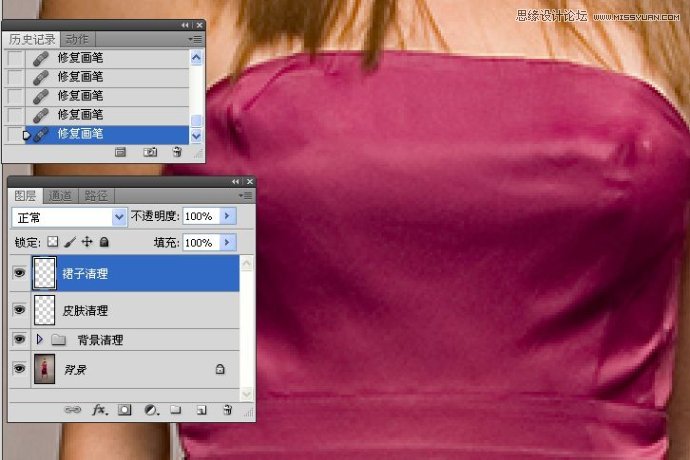Open the 不透明度 opacity slider arrow
The height and width of the screenshot is (460, 690).
227,216
